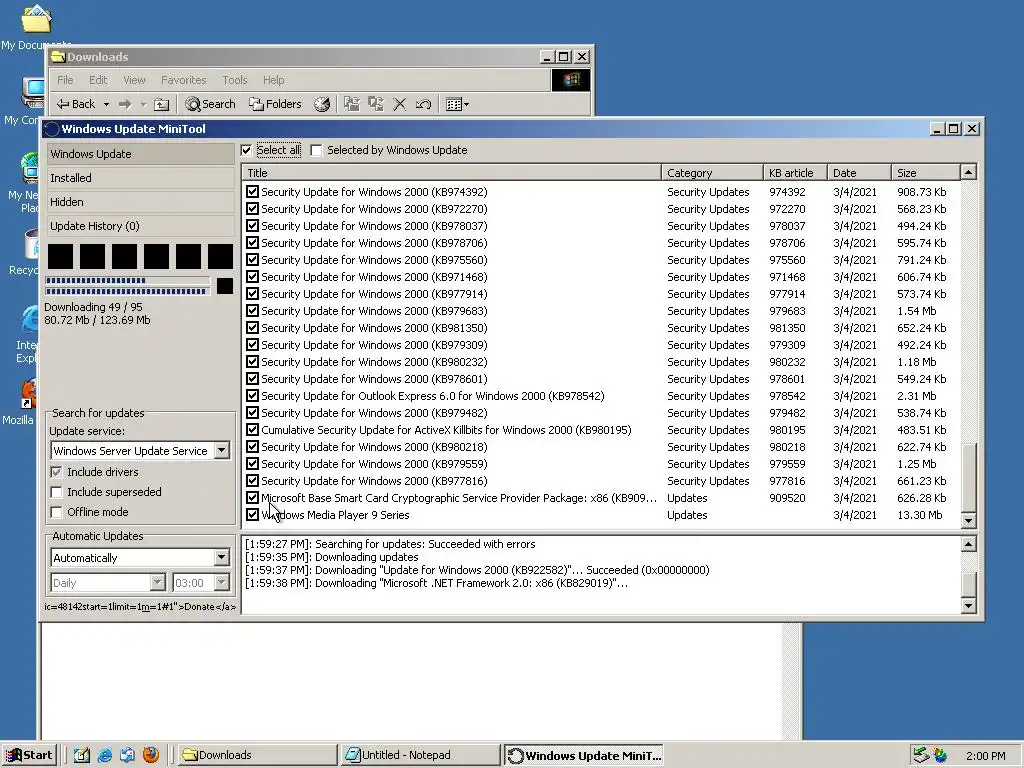Switch to the Downloads taskbar button
The width and height of the screenshot is (1024, 768).
point(257,755)
